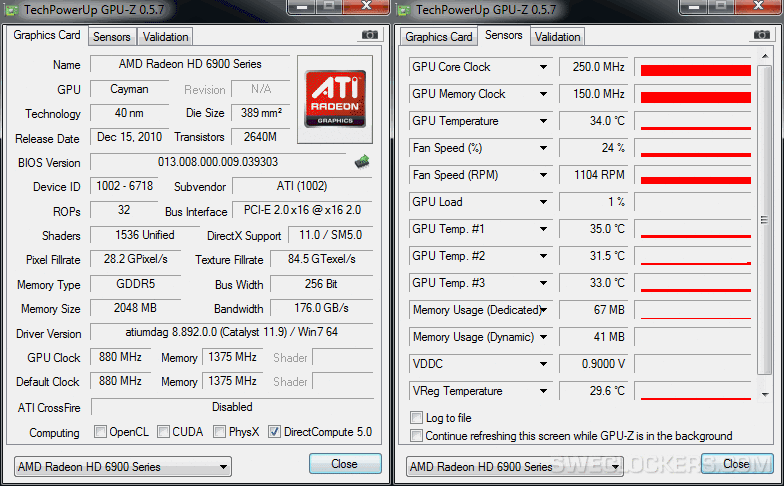Click the sensors scrollbar up arrow

pyautogui.click(x=764, y=56)
